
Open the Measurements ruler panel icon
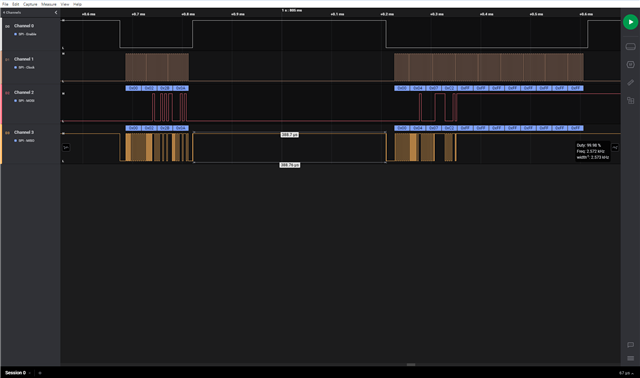tap(630, 82)
